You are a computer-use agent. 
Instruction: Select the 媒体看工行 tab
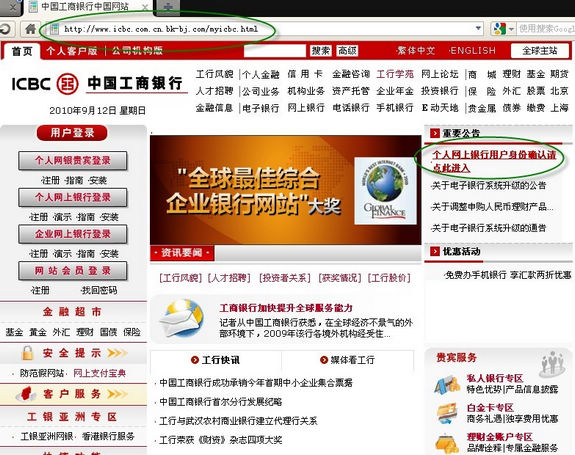[x=347, y=360]
